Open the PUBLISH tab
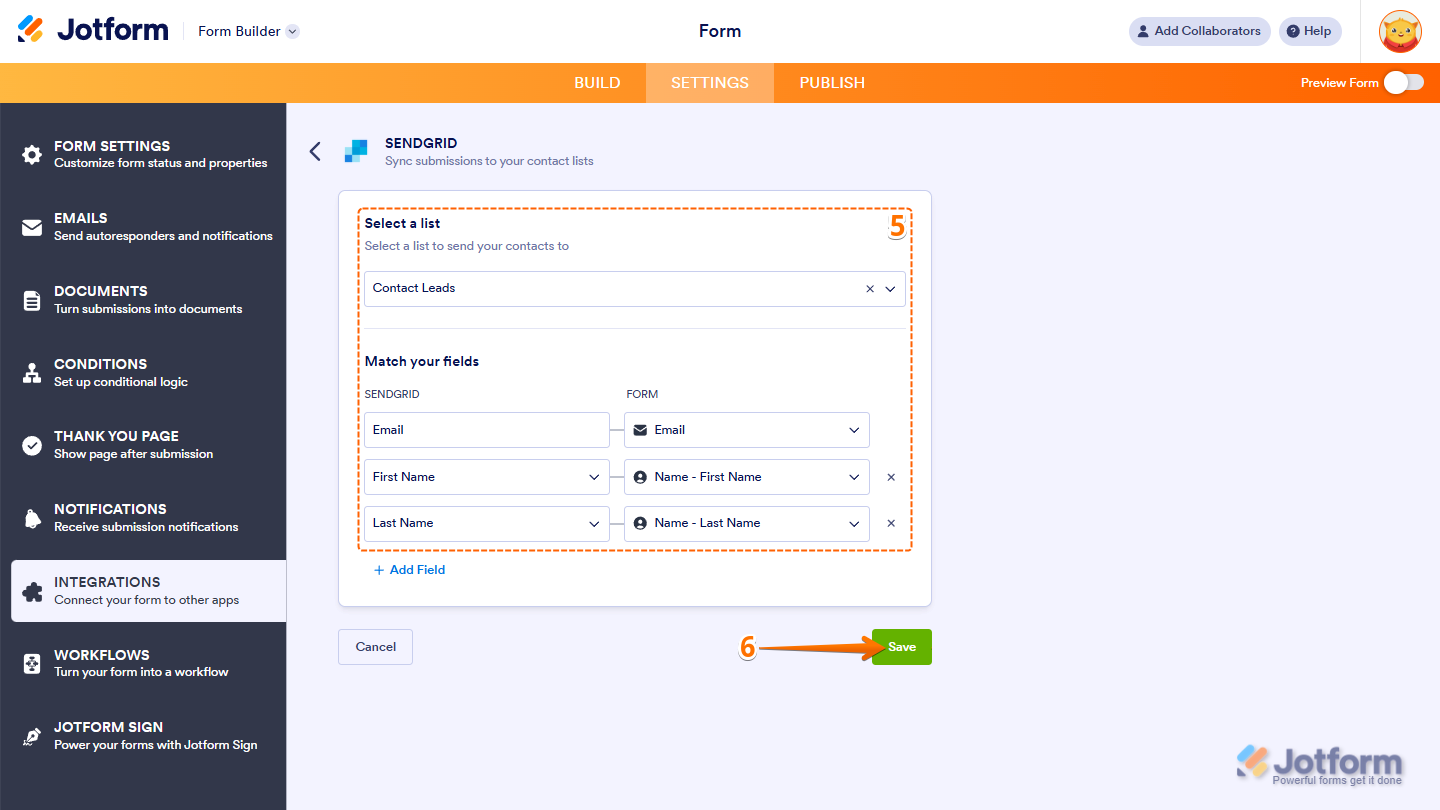 tap(831, 82)
